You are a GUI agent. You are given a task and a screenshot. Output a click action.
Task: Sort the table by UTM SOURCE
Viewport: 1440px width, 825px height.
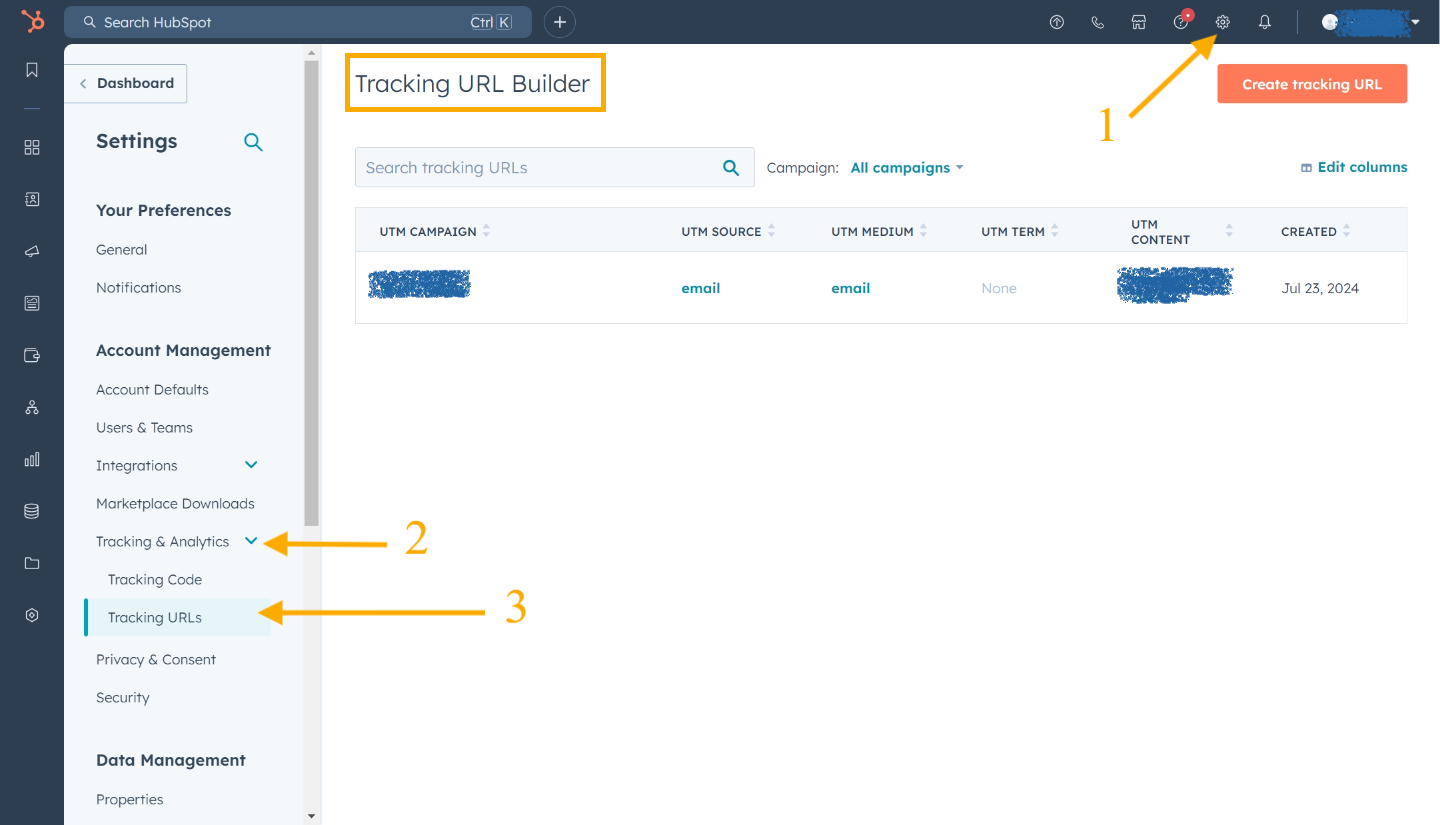click(773, 230)
